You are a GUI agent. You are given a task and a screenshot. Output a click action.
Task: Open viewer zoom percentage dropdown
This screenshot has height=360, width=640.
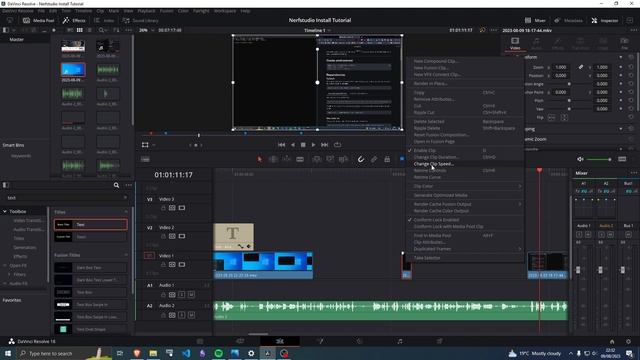tap(147, 30)
